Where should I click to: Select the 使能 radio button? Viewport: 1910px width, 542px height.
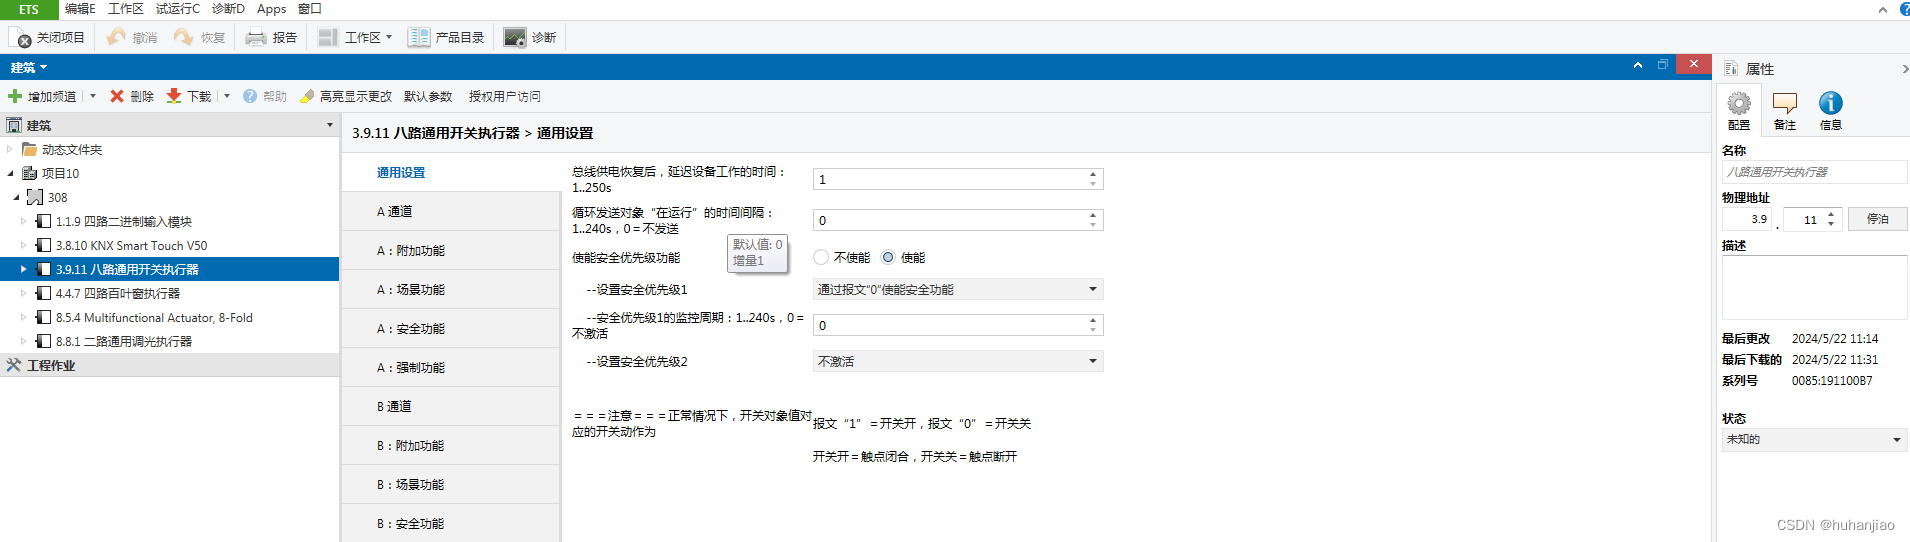(x=888, y=257)
